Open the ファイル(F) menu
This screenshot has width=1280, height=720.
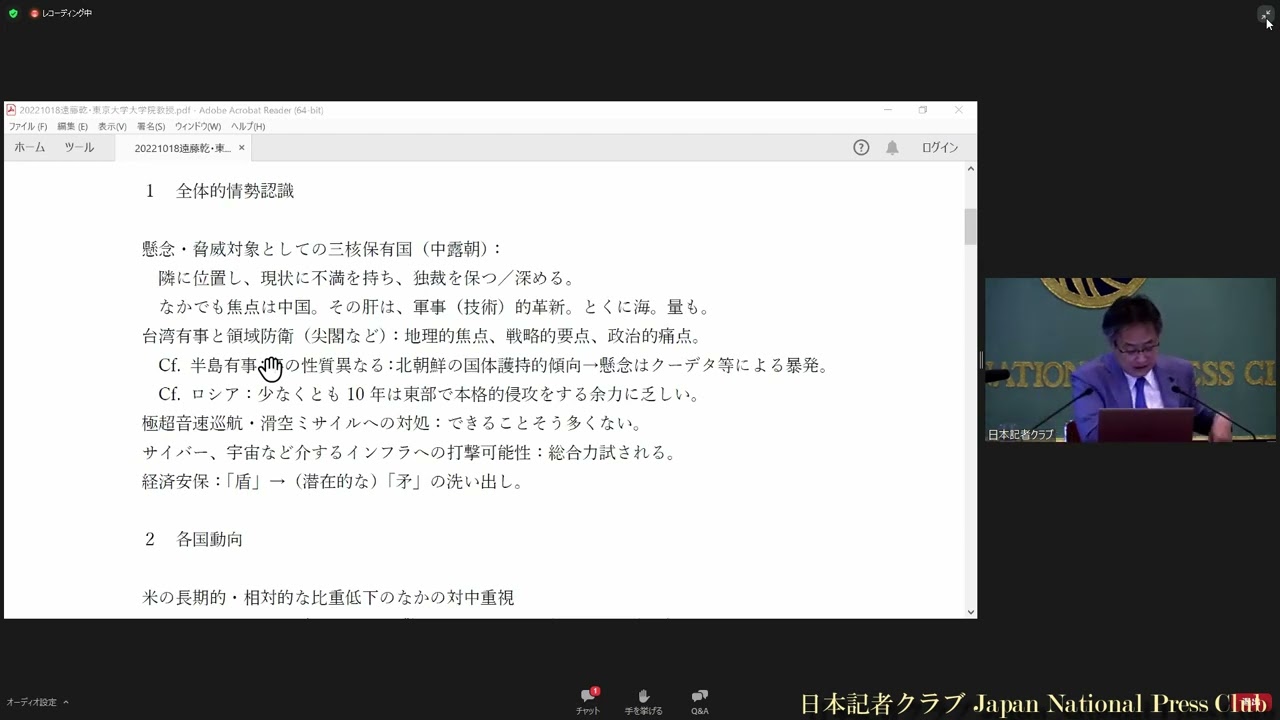(x=28, y=127)
